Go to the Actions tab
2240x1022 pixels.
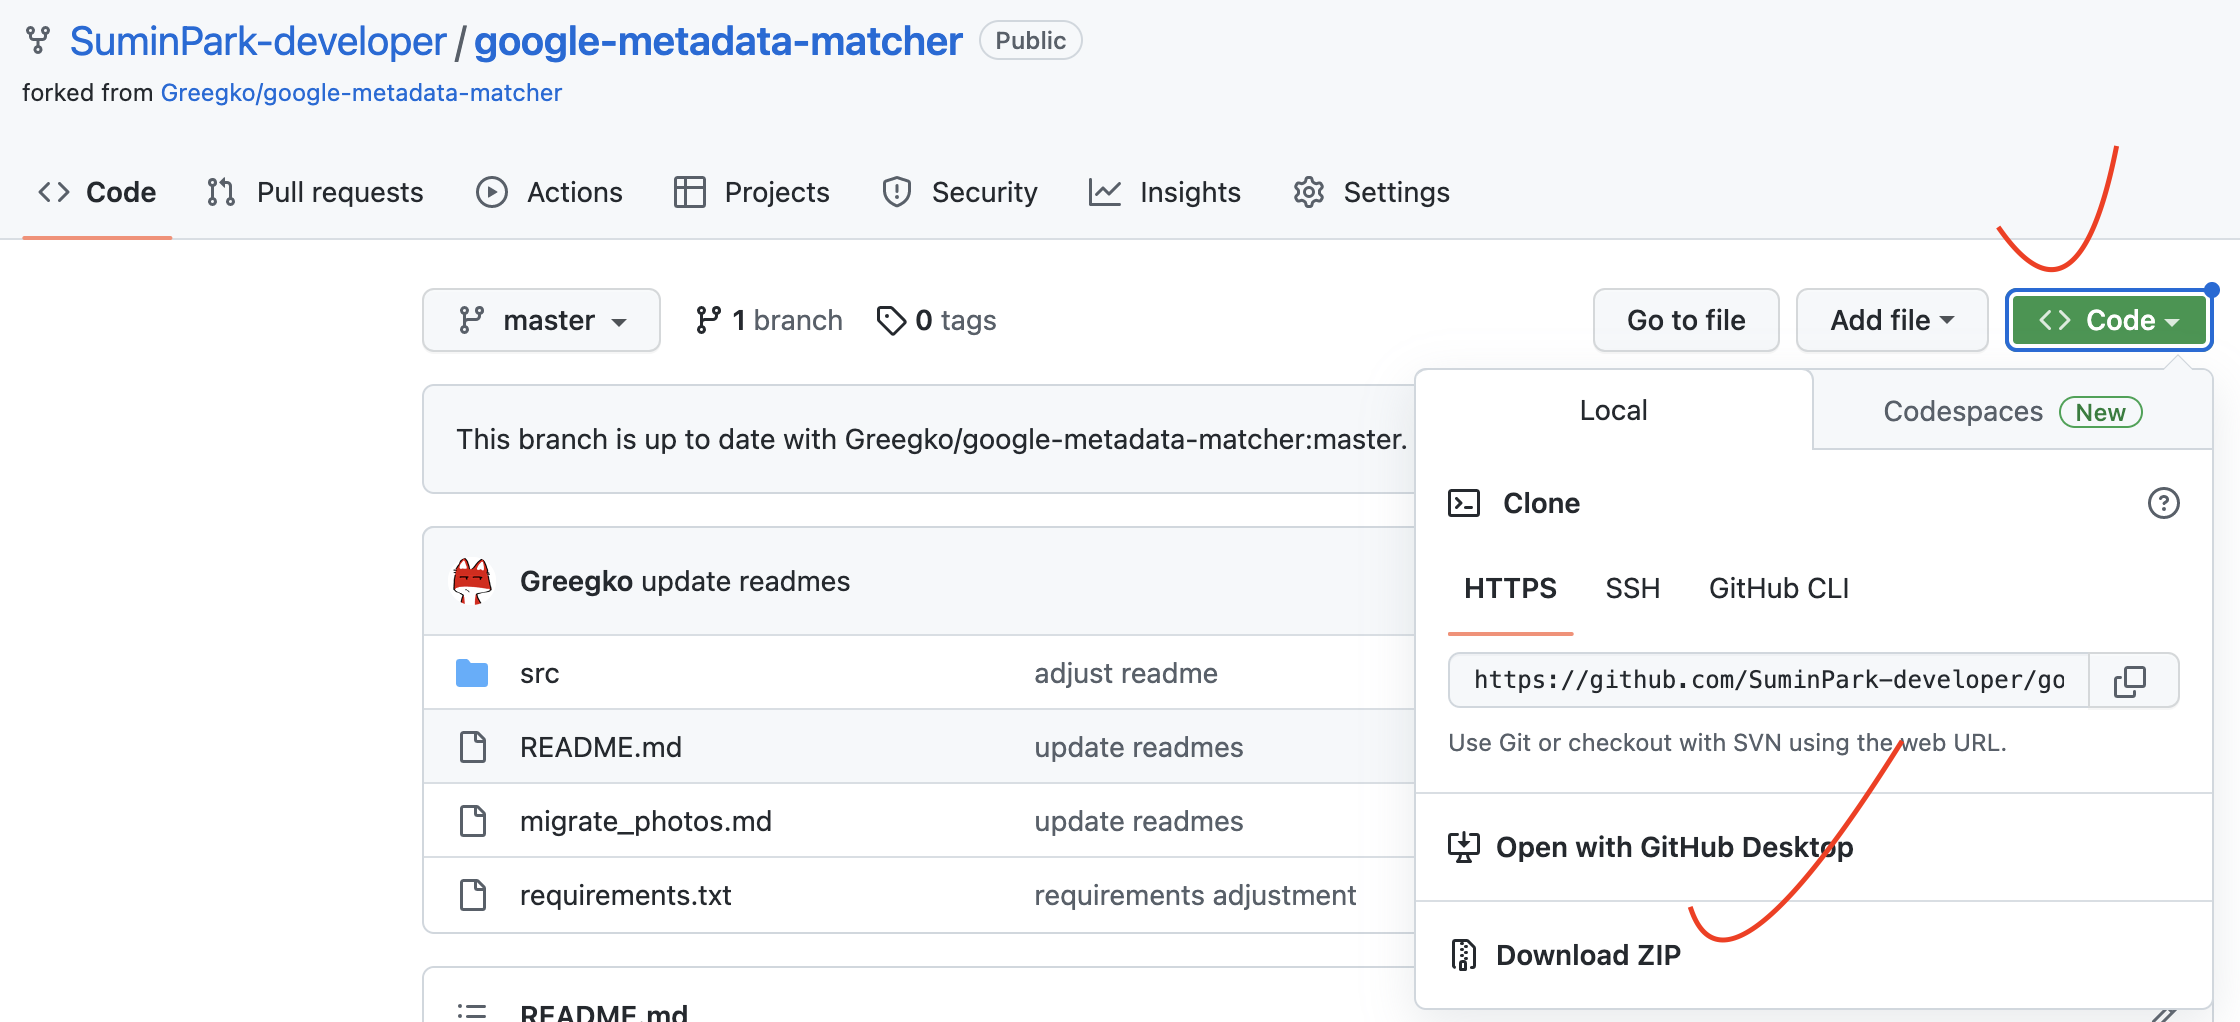coord(549,192)
